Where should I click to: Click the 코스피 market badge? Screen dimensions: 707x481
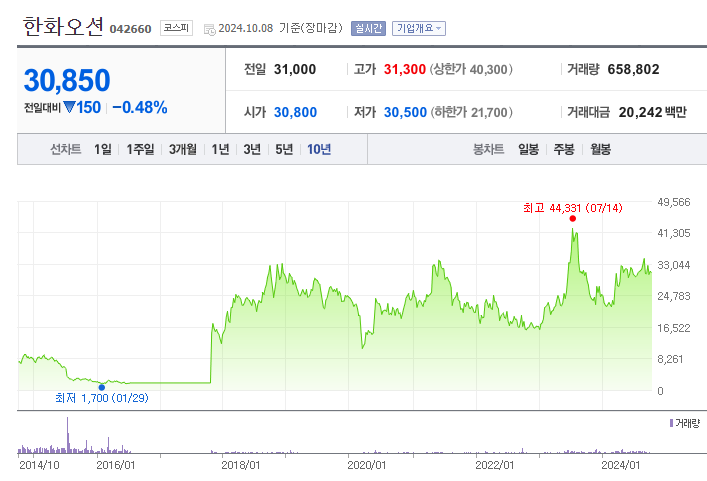176,28
